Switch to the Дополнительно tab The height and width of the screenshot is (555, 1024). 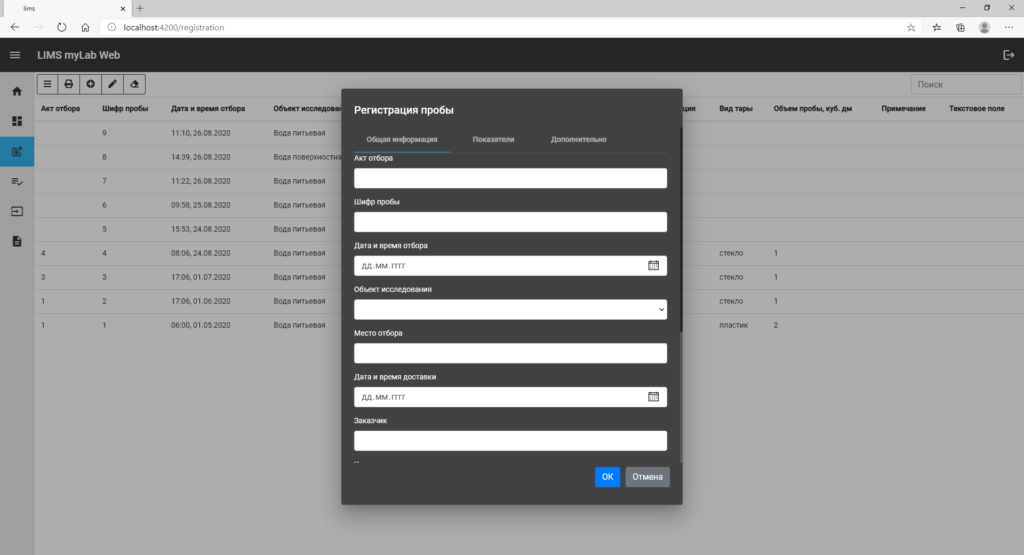tap(579, 139)
